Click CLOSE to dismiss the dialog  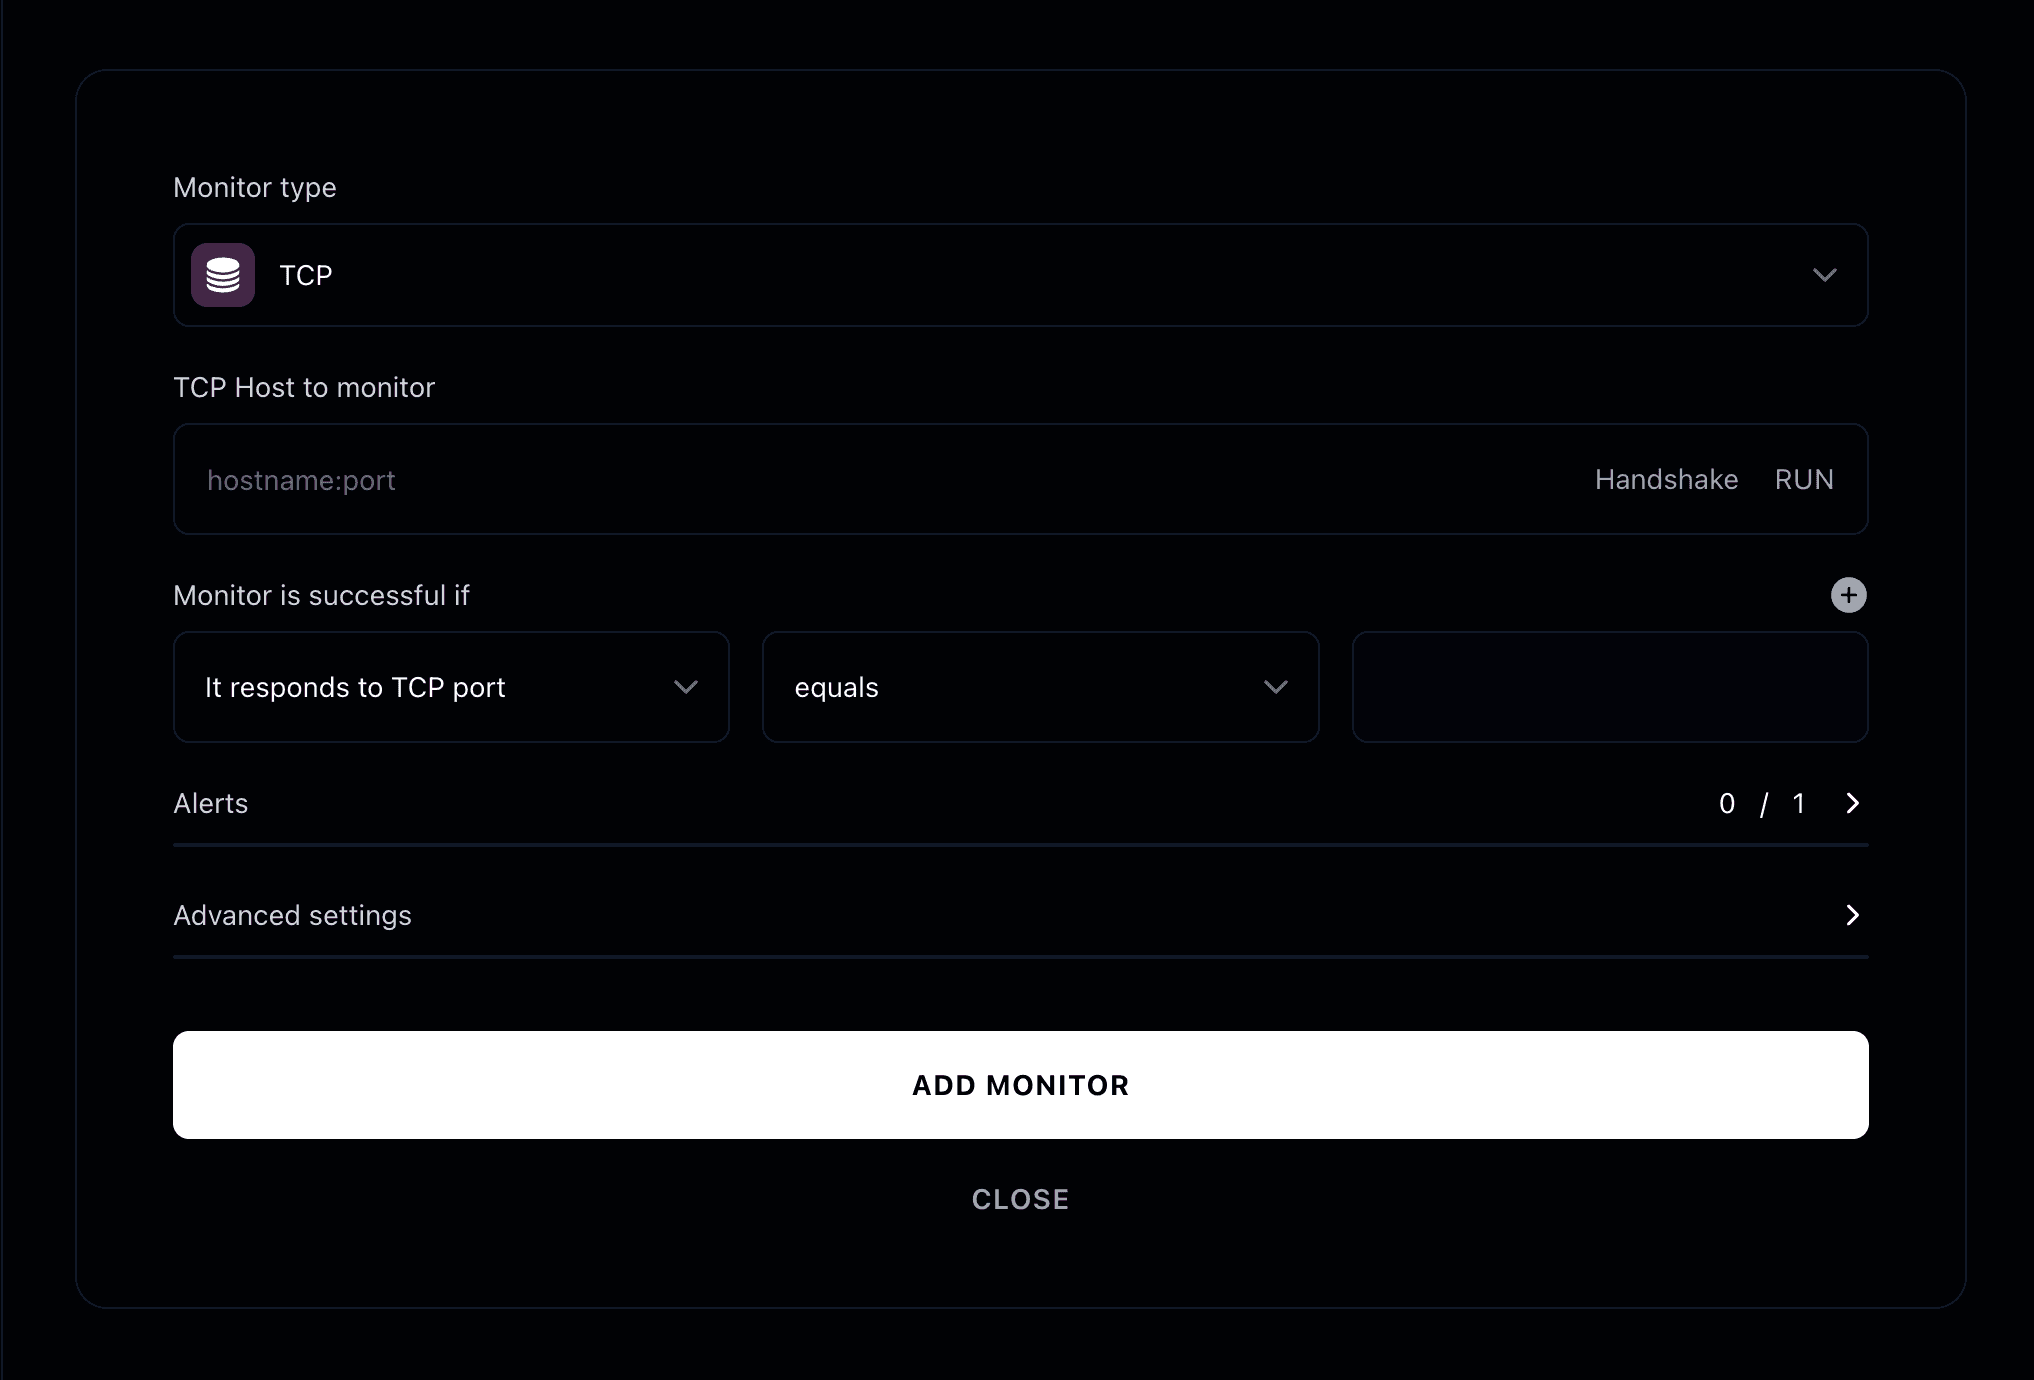tap(1020, 1199)
